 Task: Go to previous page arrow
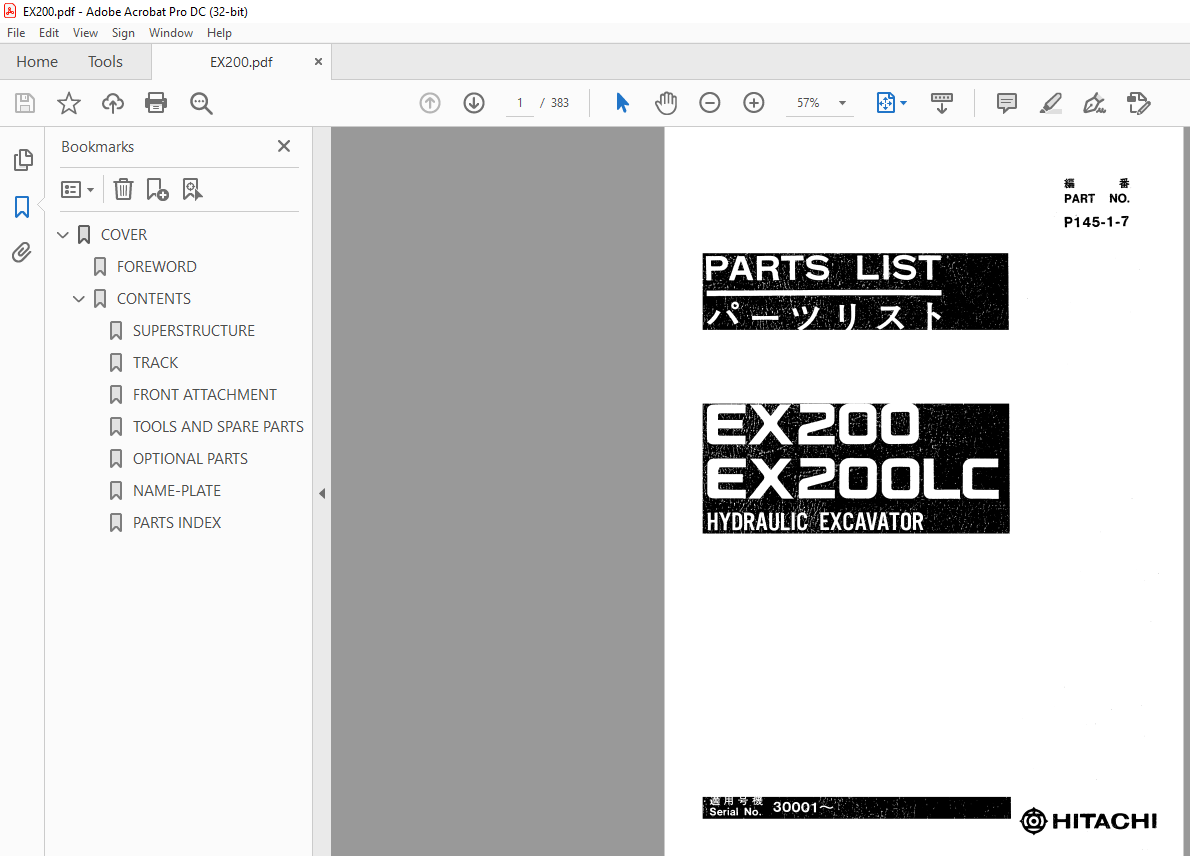[x=430, y=102]
